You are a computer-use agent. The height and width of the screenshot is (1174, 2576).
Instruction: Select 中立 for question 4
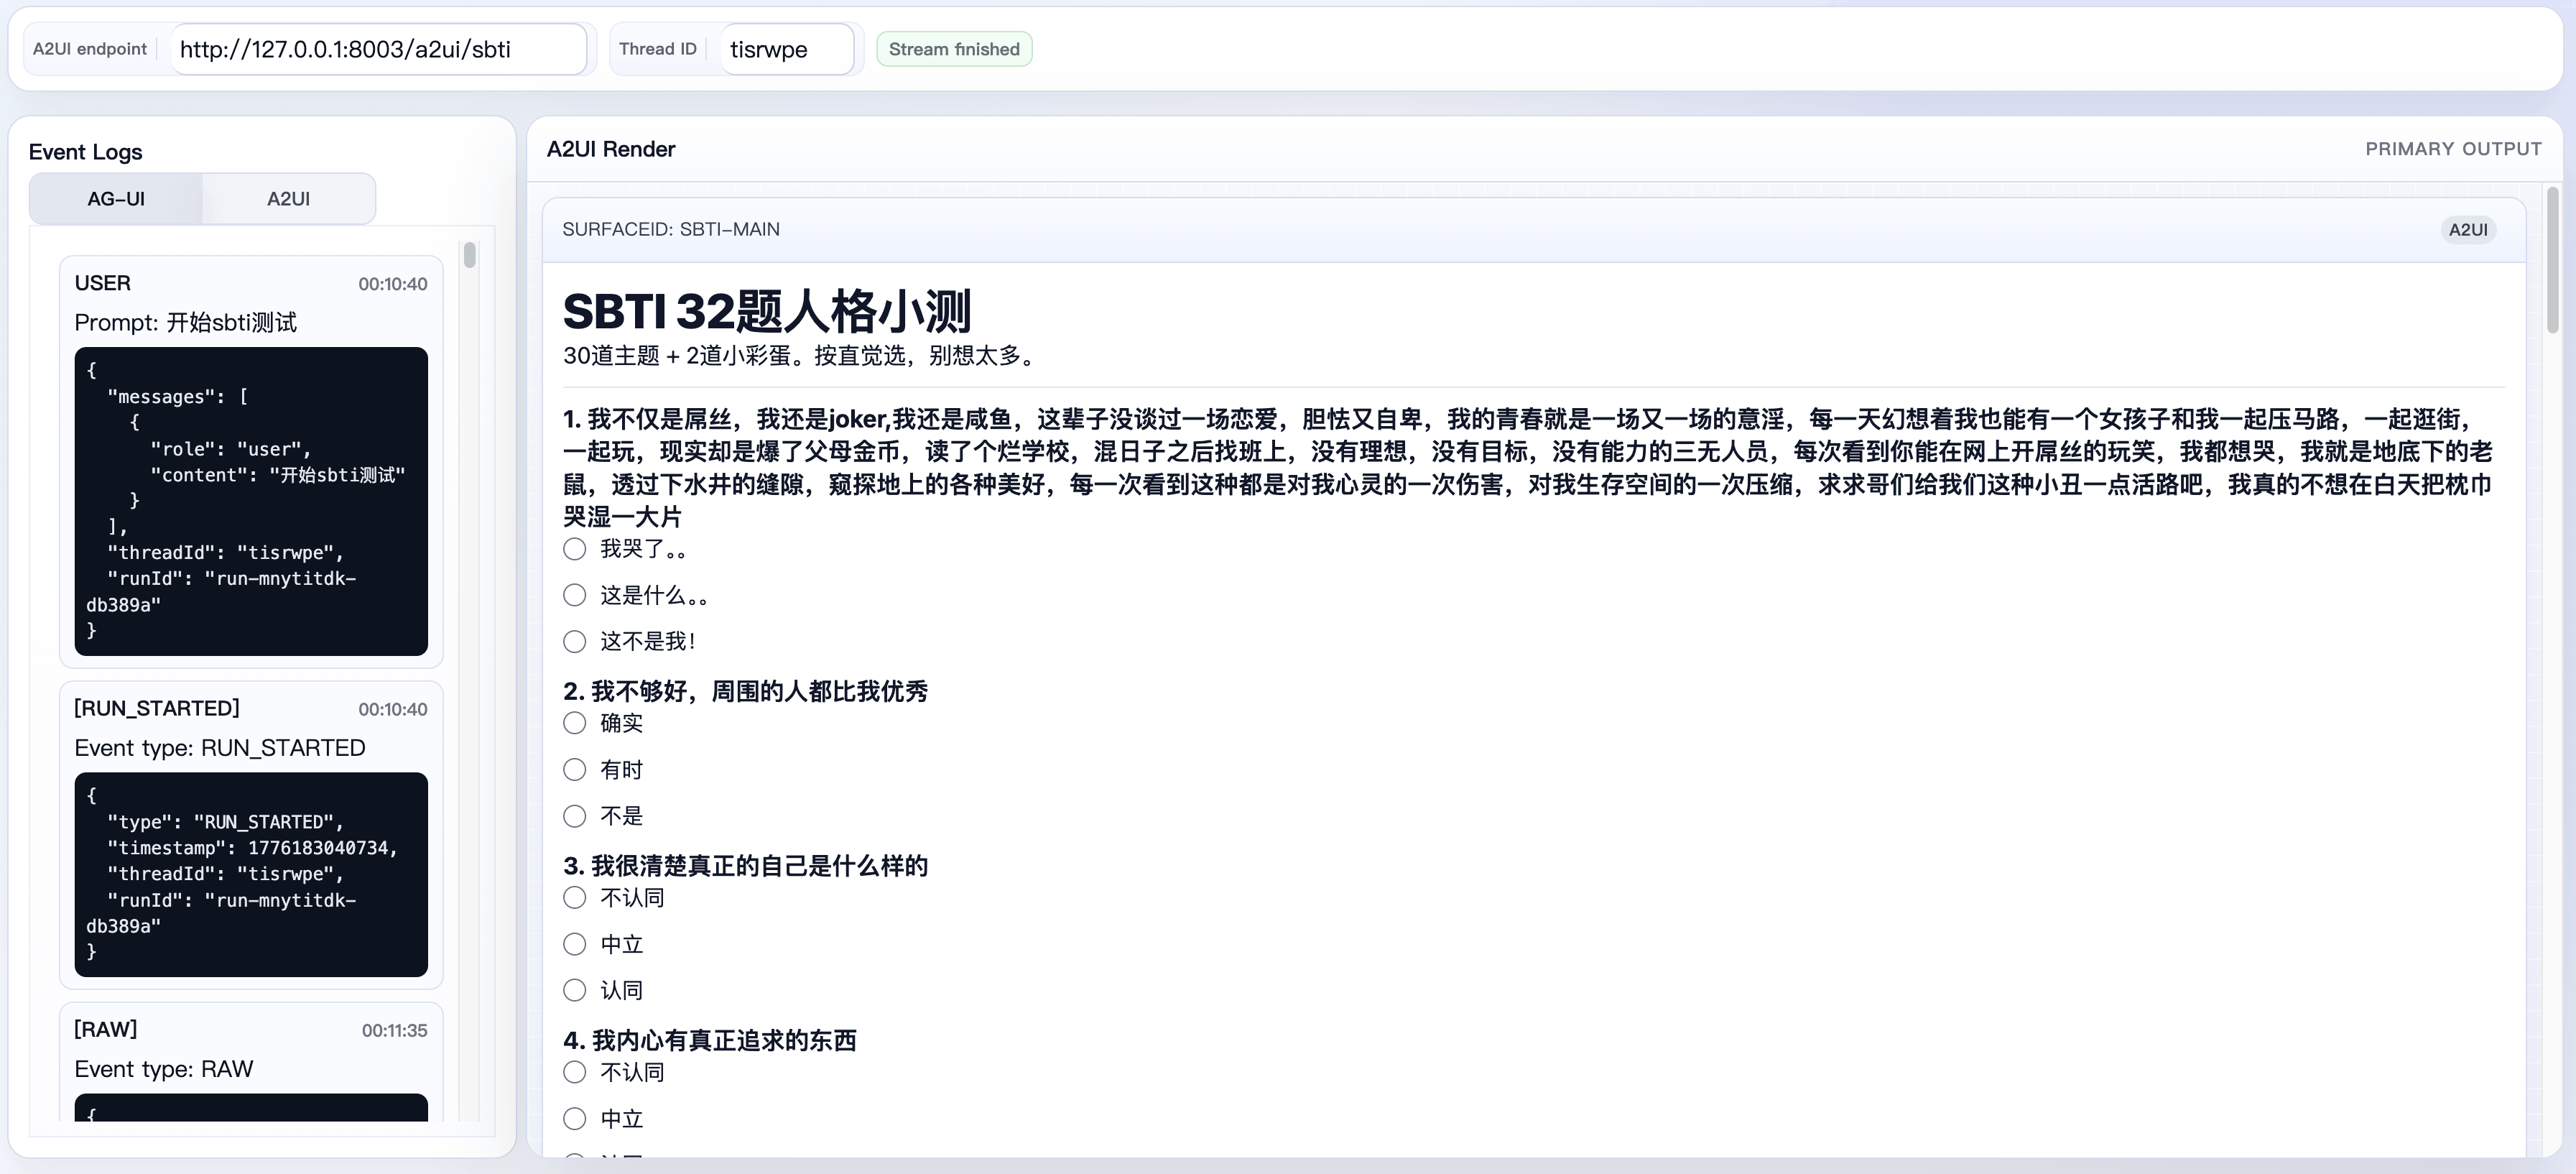574,1119
